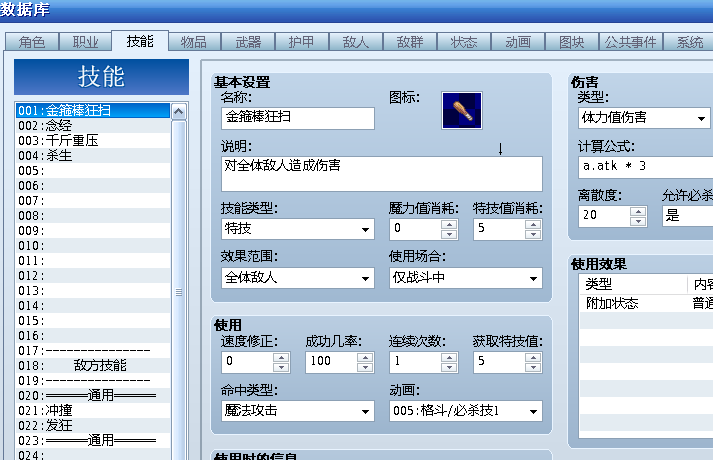Select list entry 018: 敌方技能

click(93, 365)
